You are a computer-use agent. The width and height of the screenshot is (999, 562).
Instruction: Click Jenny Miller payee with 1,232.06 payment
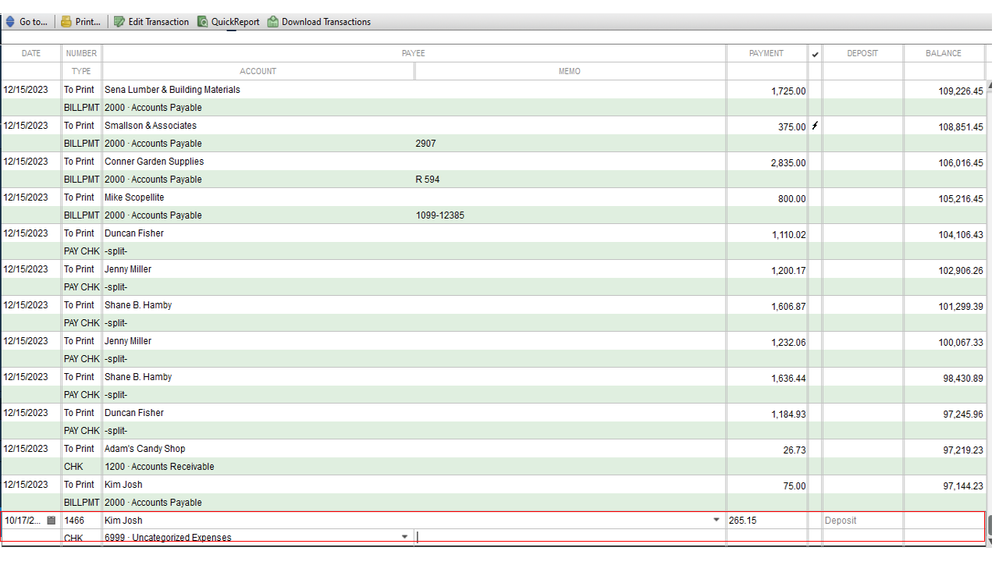(128, 341)
